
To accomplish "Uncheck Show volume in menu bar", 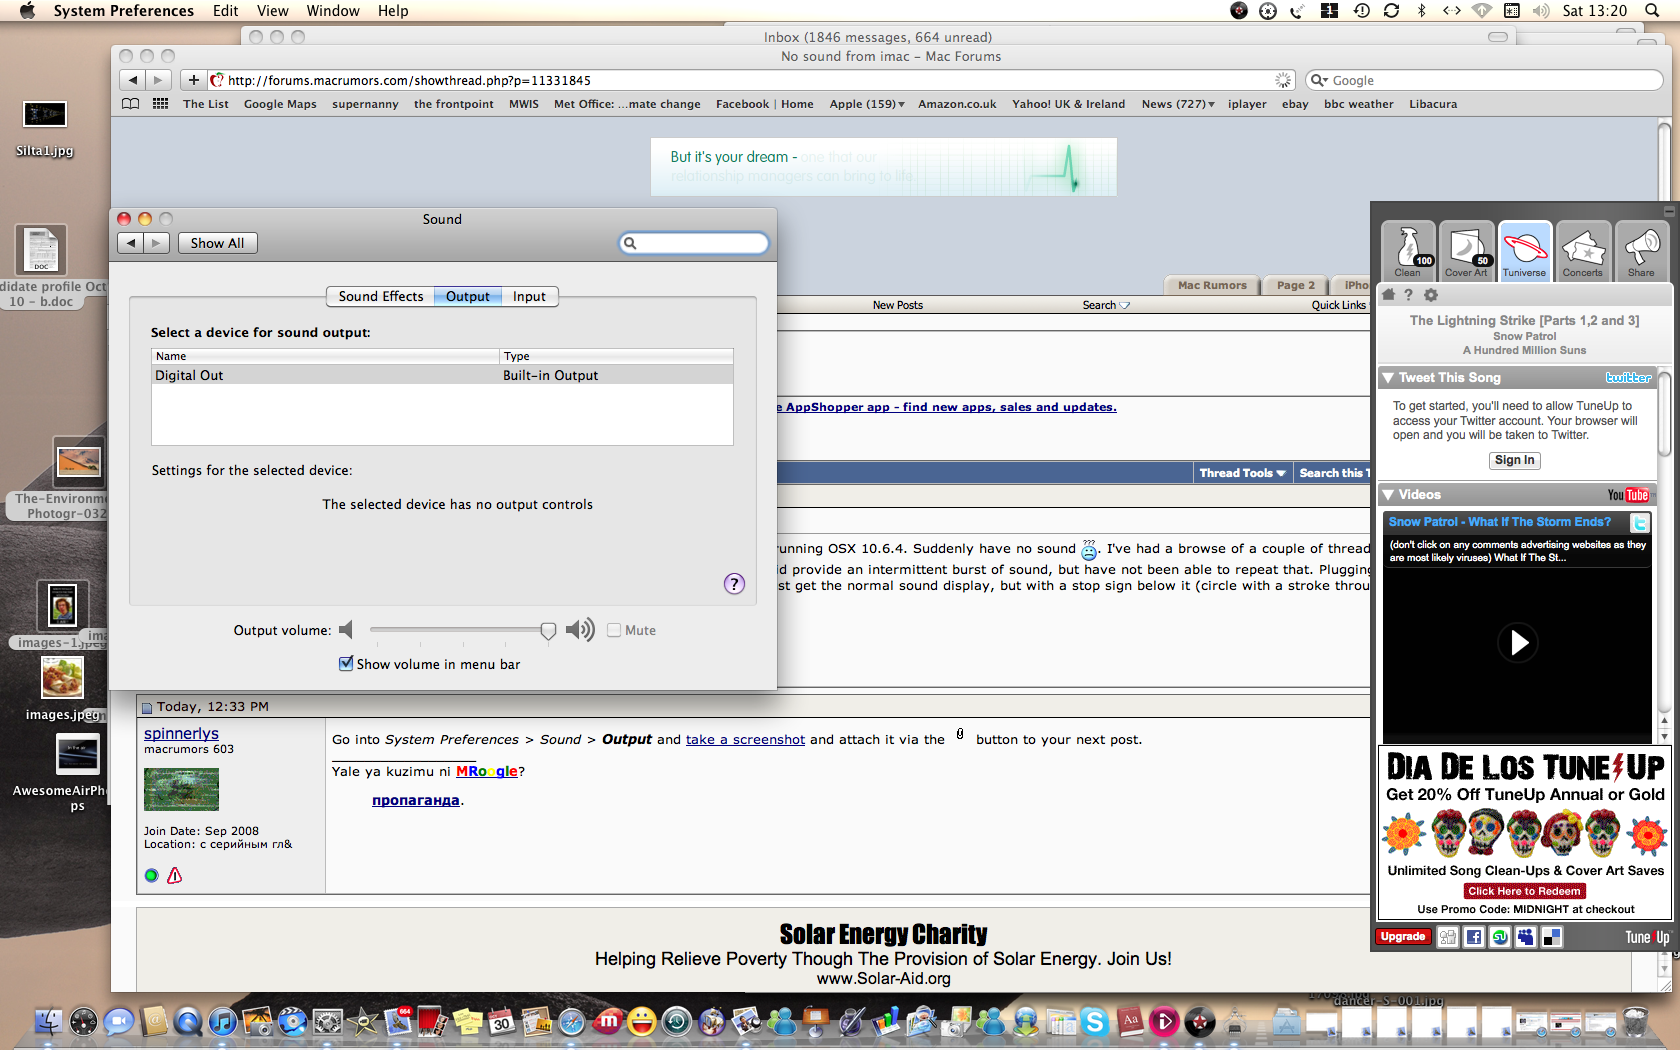I will tap(346, 663).
